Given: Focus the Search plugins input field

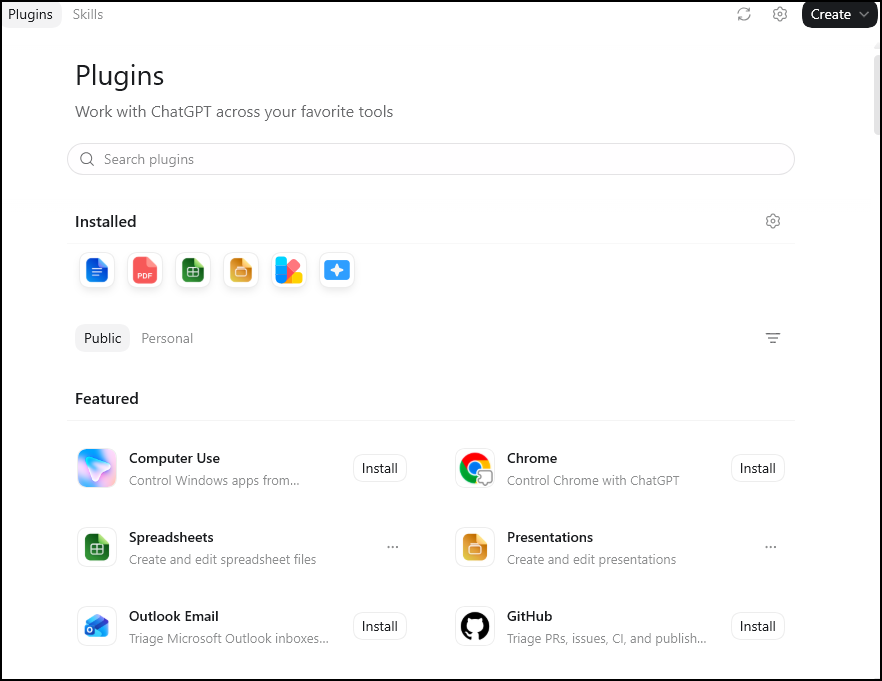Looking at the screenshot, I should [x=431, y=159].
